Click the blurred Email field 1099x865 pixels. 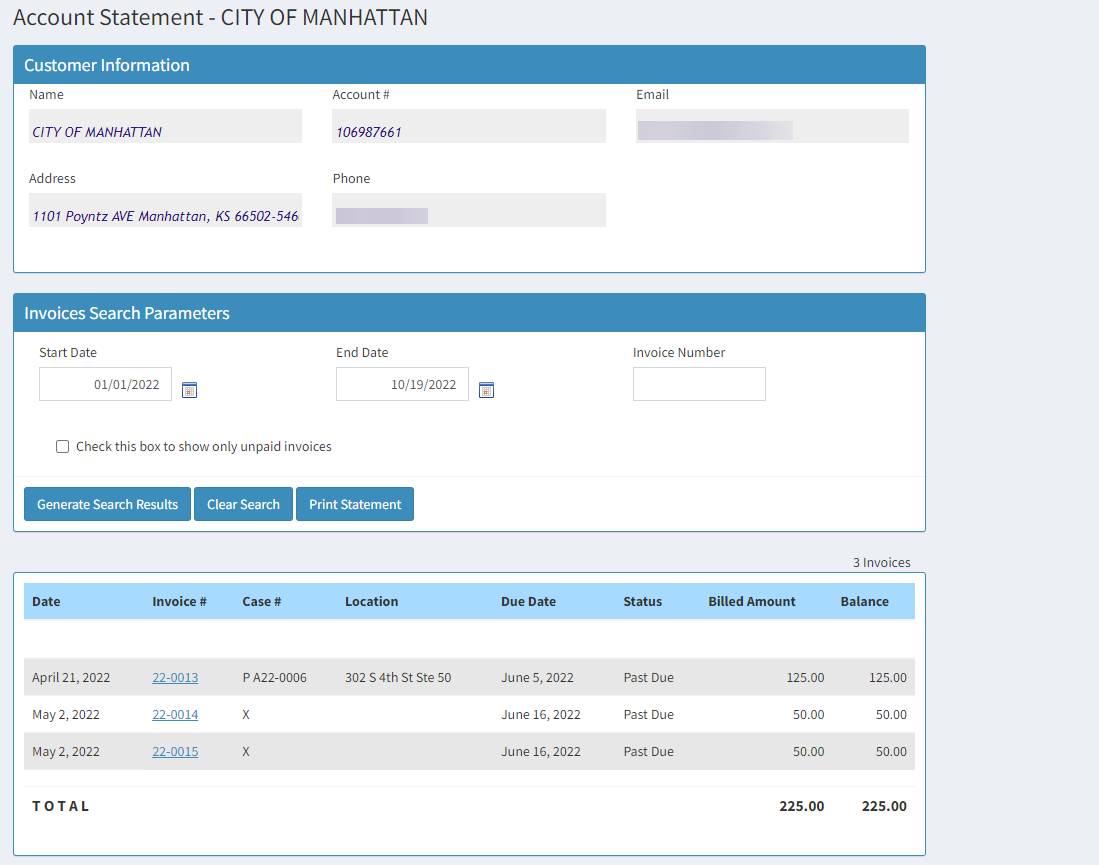[x=772, y=126]
